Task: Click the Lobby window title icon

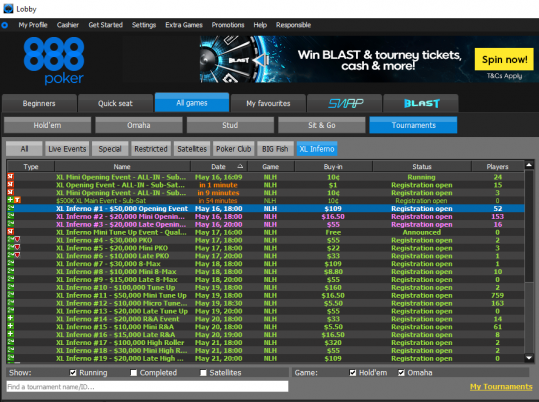Action: click(8, 9)
